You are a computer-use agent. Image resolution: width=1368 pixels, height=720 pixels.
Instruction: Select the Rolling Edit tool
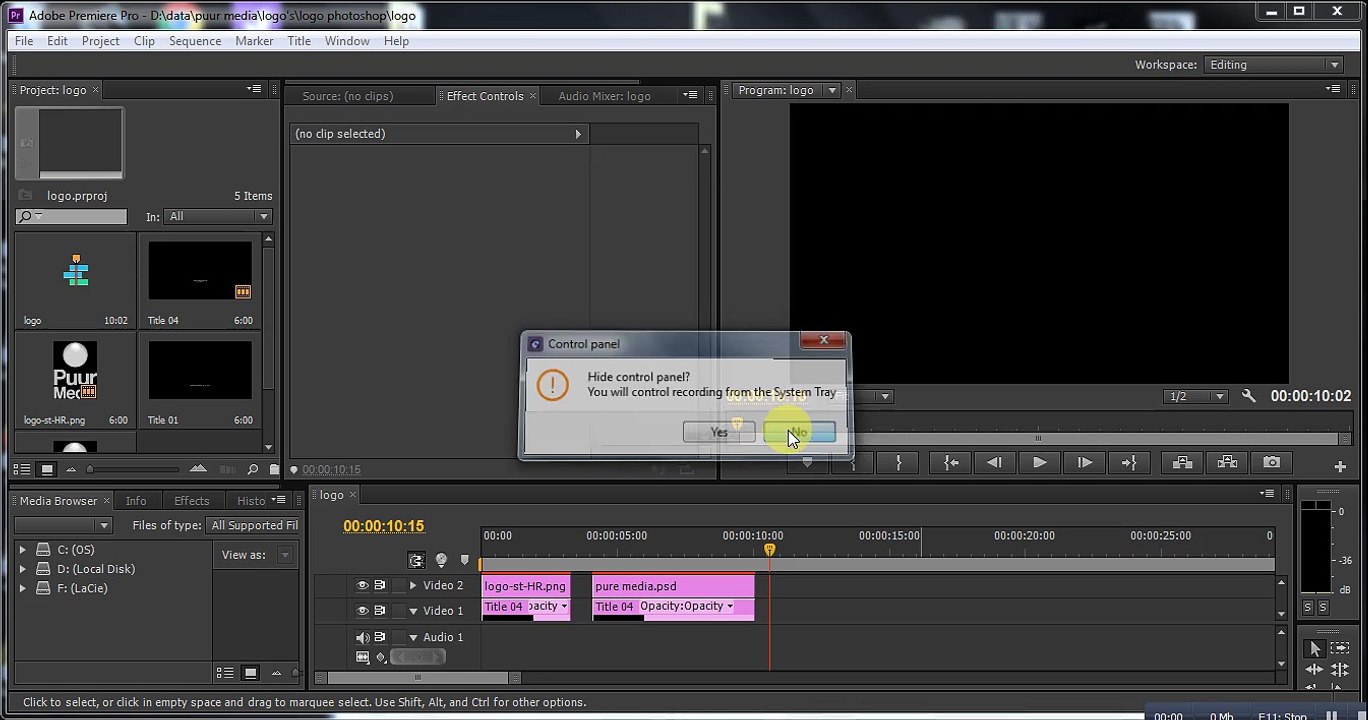click(1340, 670)
